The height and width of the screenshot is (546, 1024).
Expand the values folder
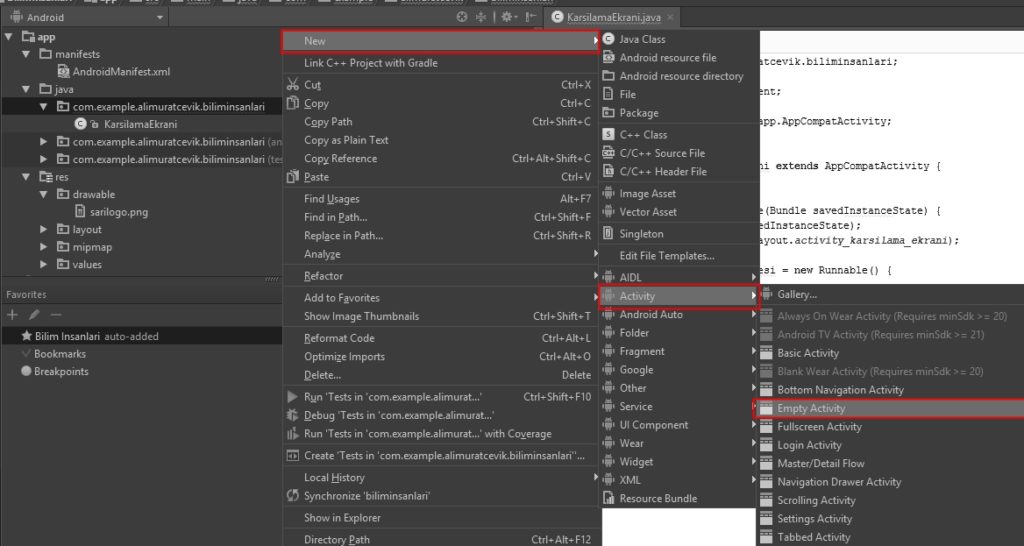coord(43,265)
